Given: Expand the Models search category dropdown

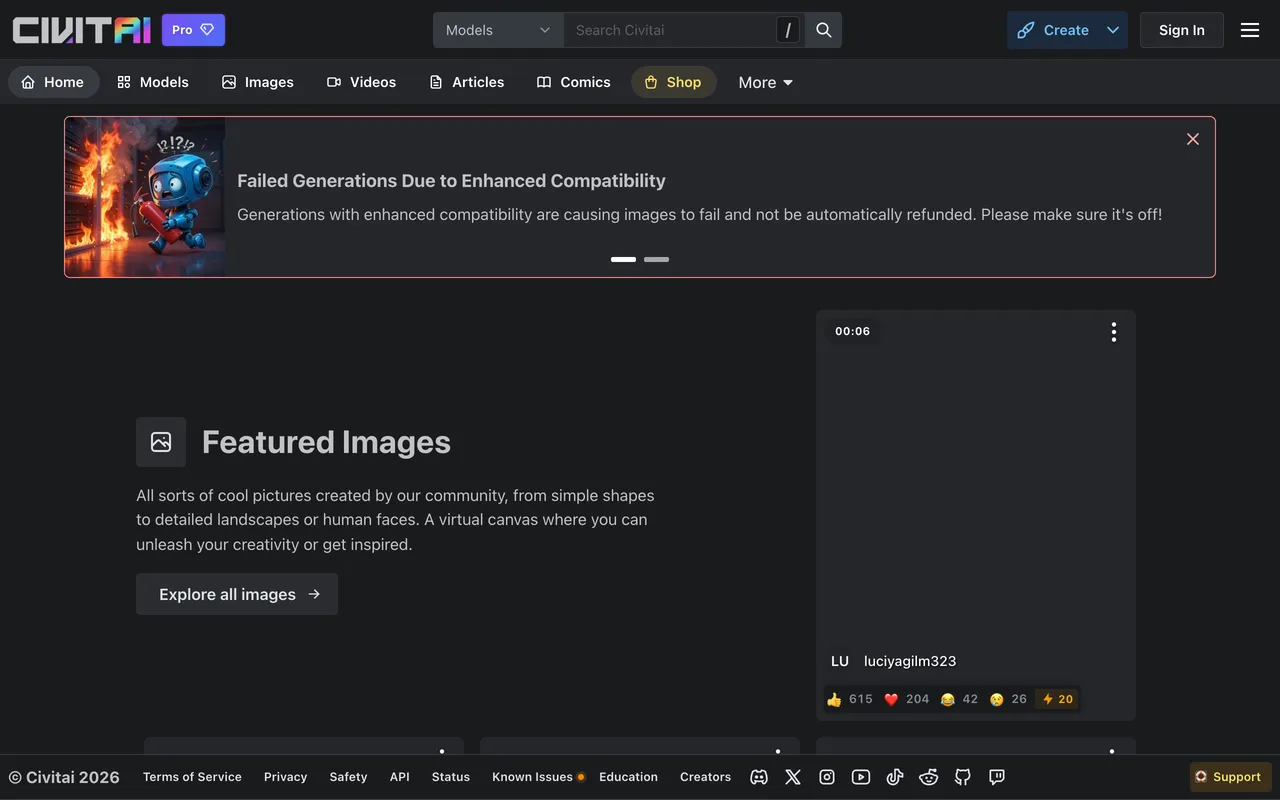Looking at the screenshot, I should 498,30.
